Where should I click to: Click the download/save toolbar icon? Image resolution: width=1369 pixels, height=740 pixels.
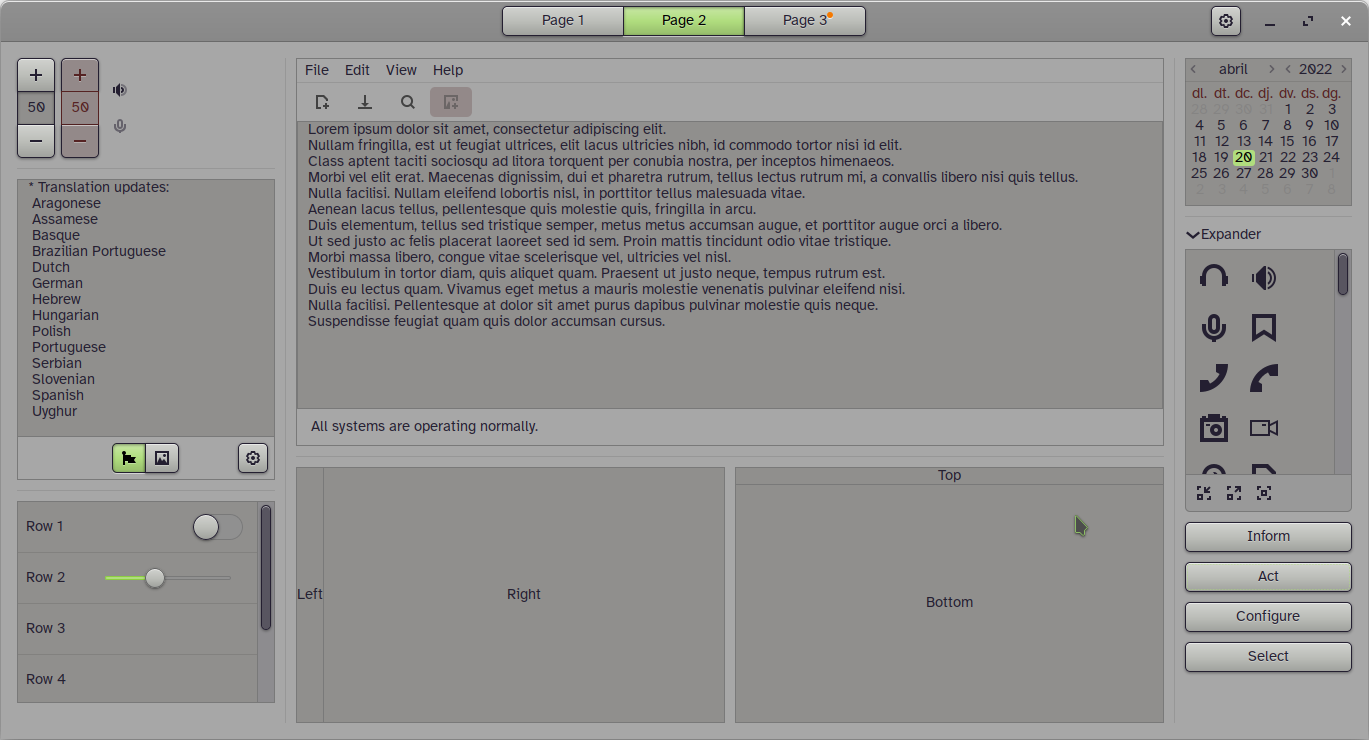tap(365, 102)
